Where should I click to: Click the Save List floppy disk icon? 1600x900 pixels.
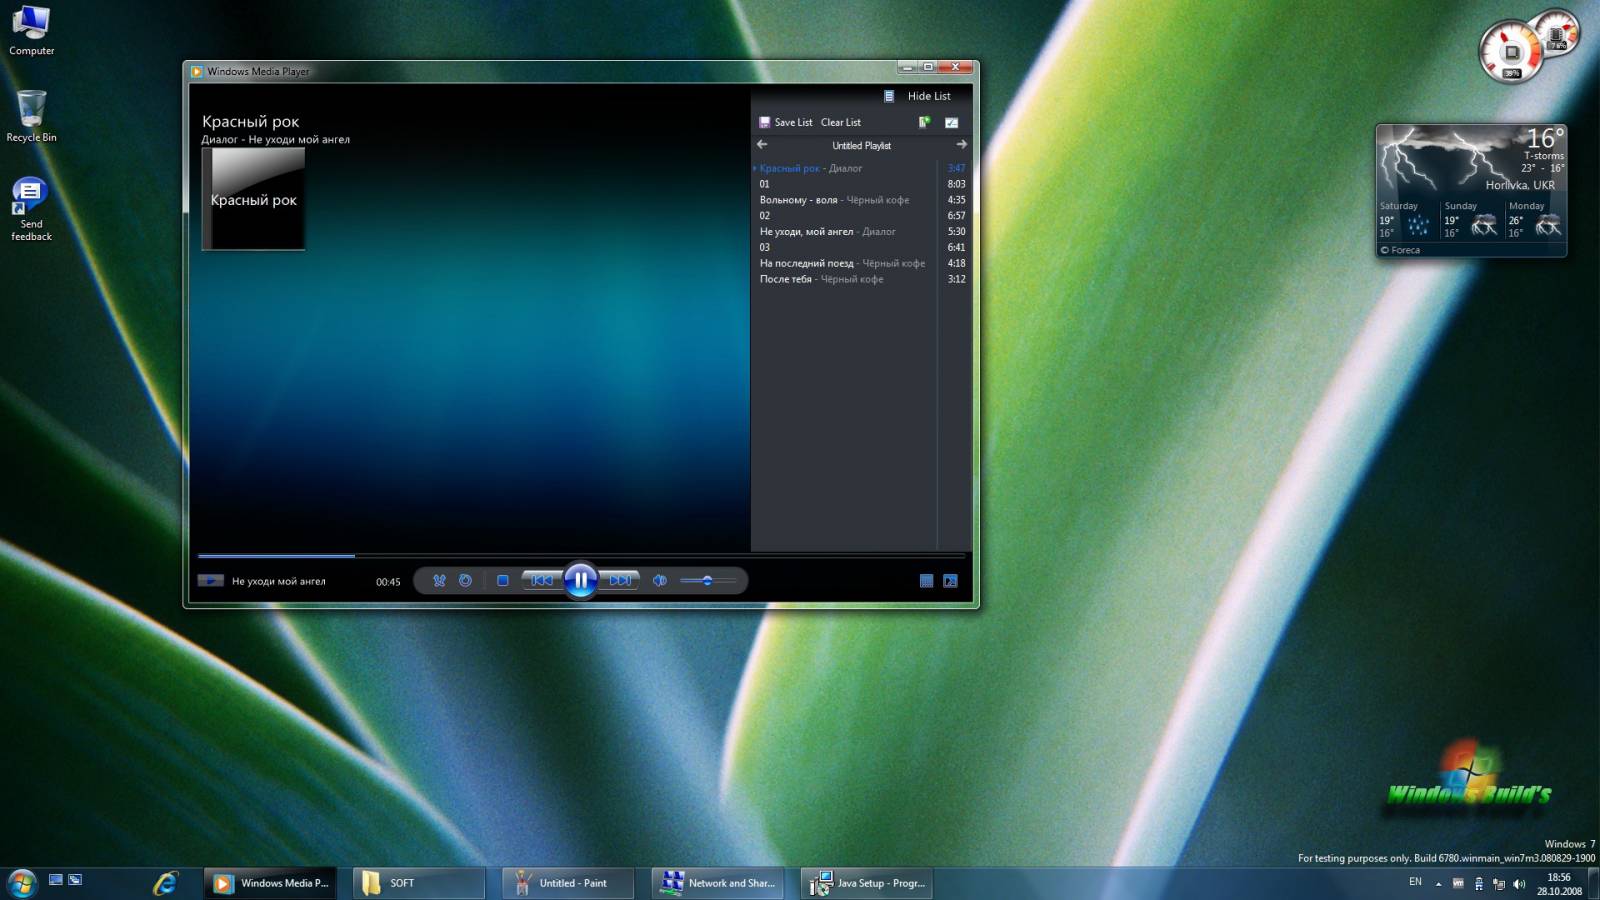pyautogui.click(x=765, y=122)
